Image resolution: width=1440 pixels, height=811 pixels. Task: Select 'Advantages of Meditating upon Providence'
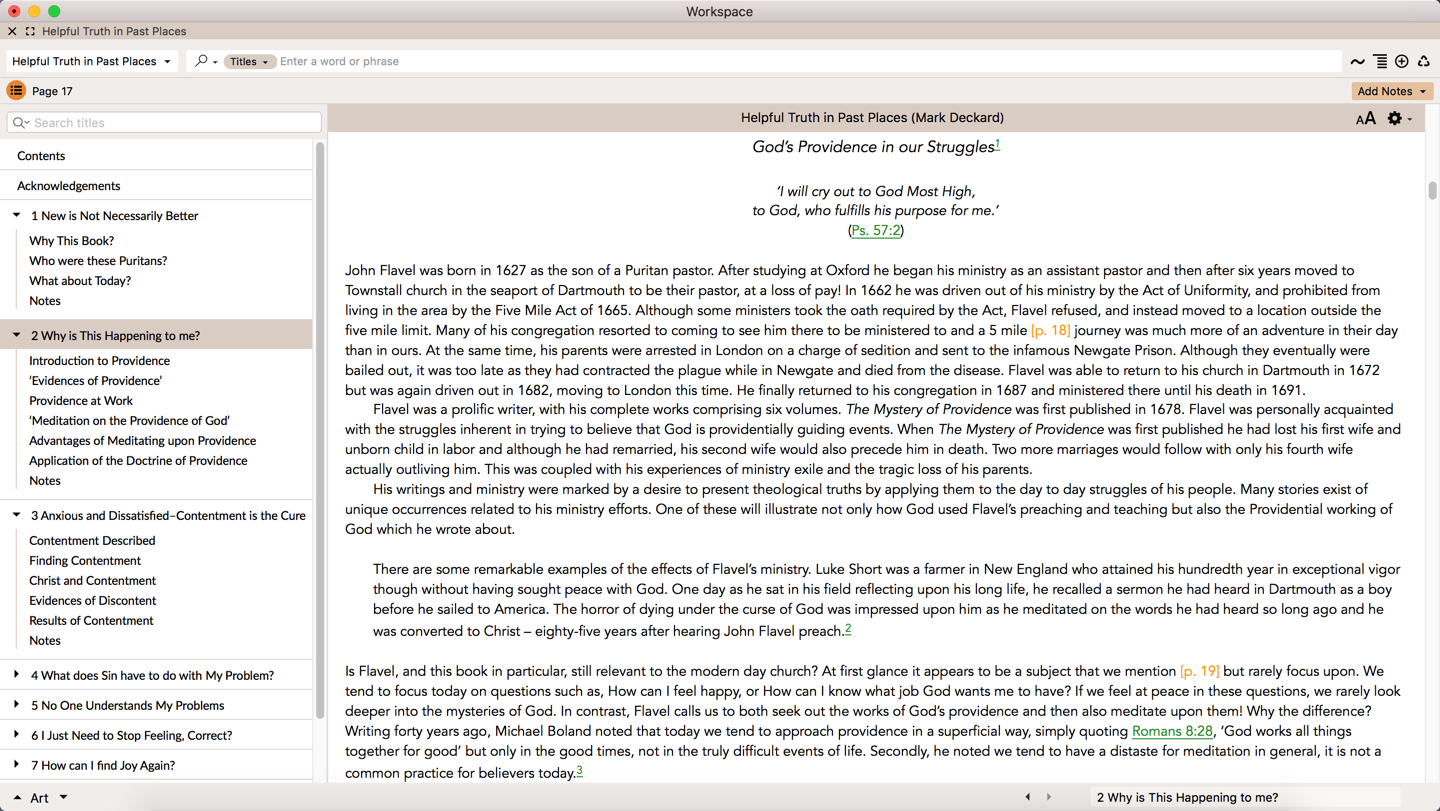[142, 441]
